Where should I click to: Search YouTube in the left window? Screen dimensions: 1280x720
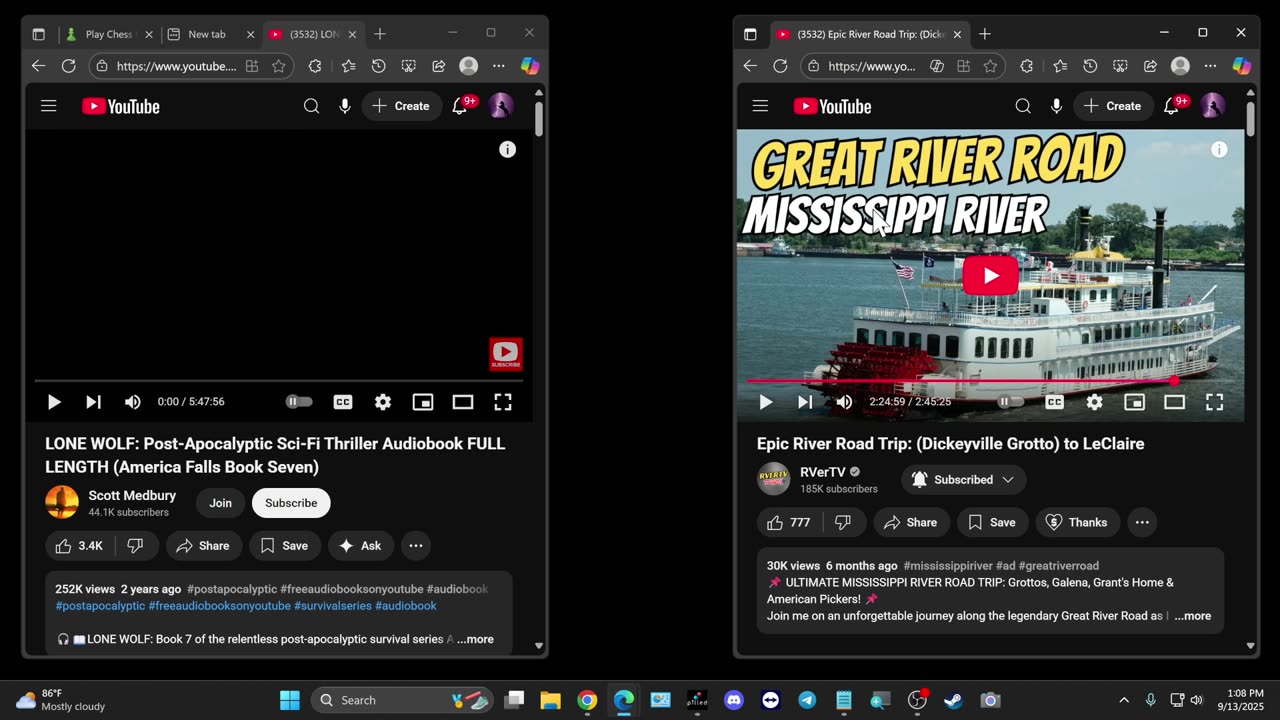(311, 106)
